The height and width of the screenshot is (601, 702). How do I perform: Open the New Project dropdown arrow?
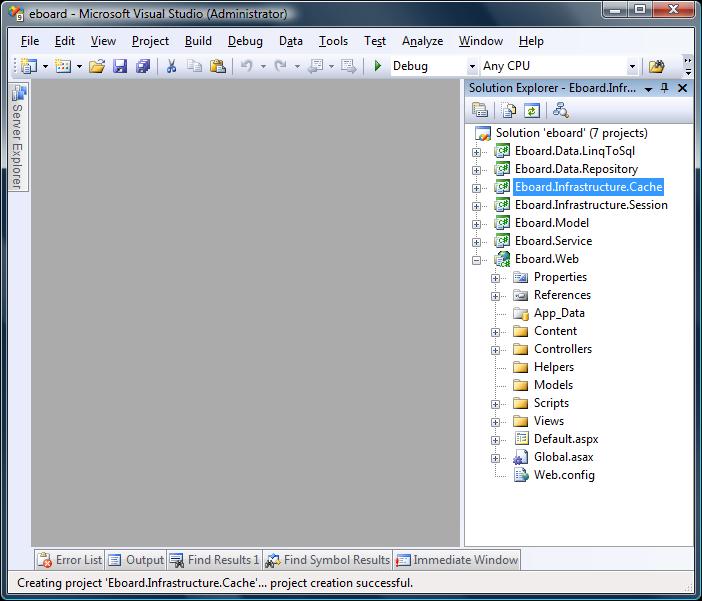(45, 67)
